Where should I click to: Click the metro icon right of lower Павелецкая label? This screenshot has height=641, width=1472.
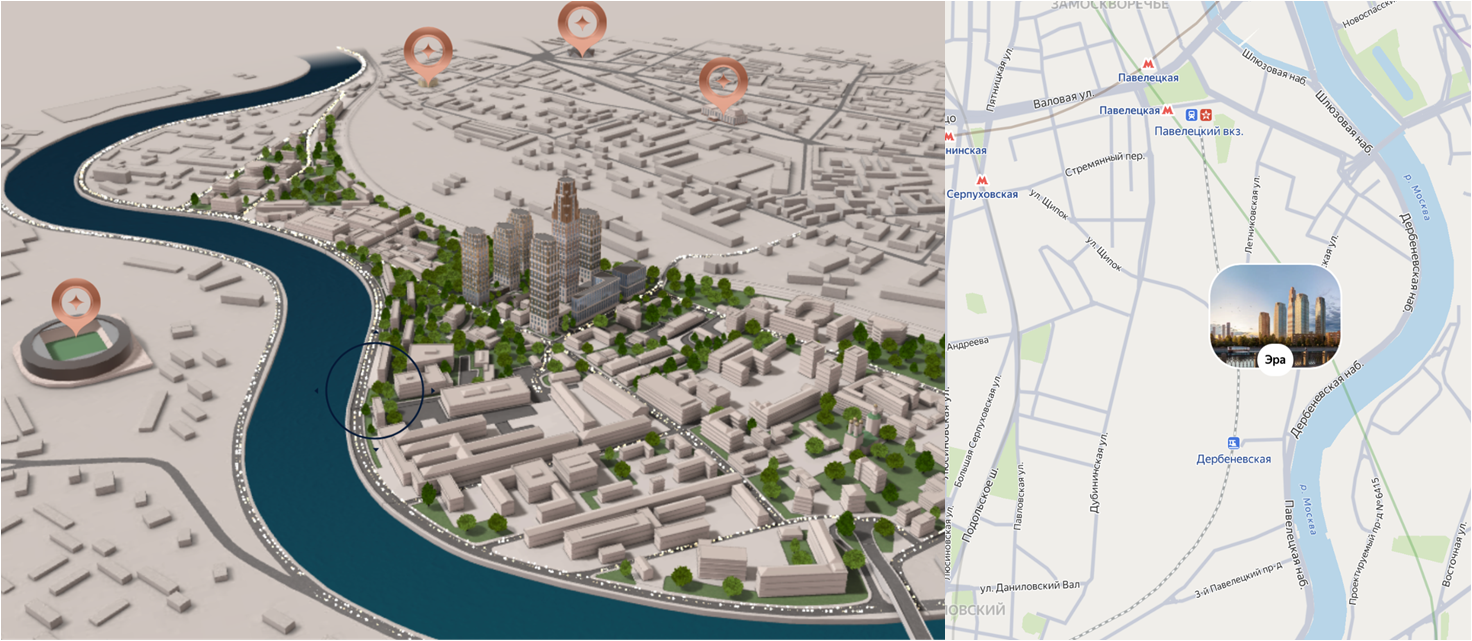1167,110
